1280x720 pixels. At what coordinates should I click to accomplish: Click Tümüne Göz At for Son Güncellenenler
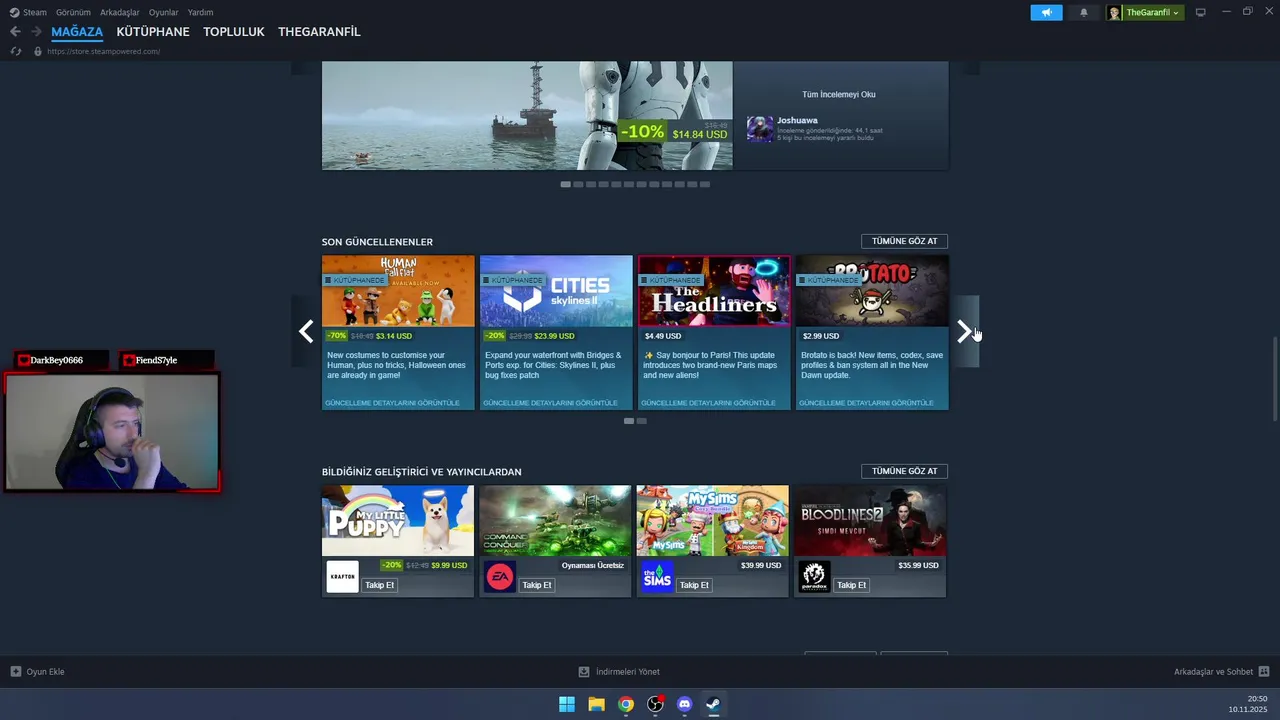(904, 241)
